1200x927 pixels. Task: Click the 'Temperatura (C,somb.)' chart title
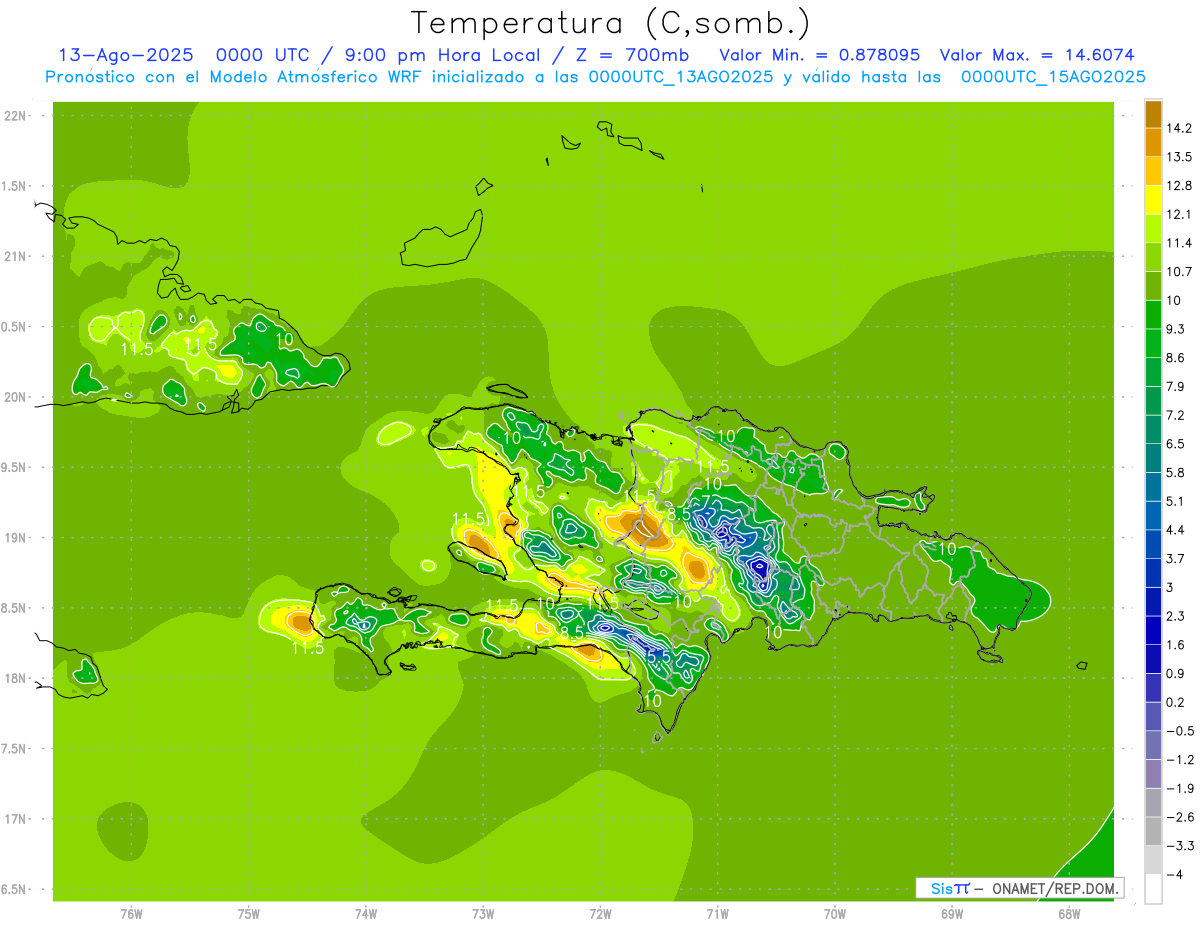pos(611,23)
